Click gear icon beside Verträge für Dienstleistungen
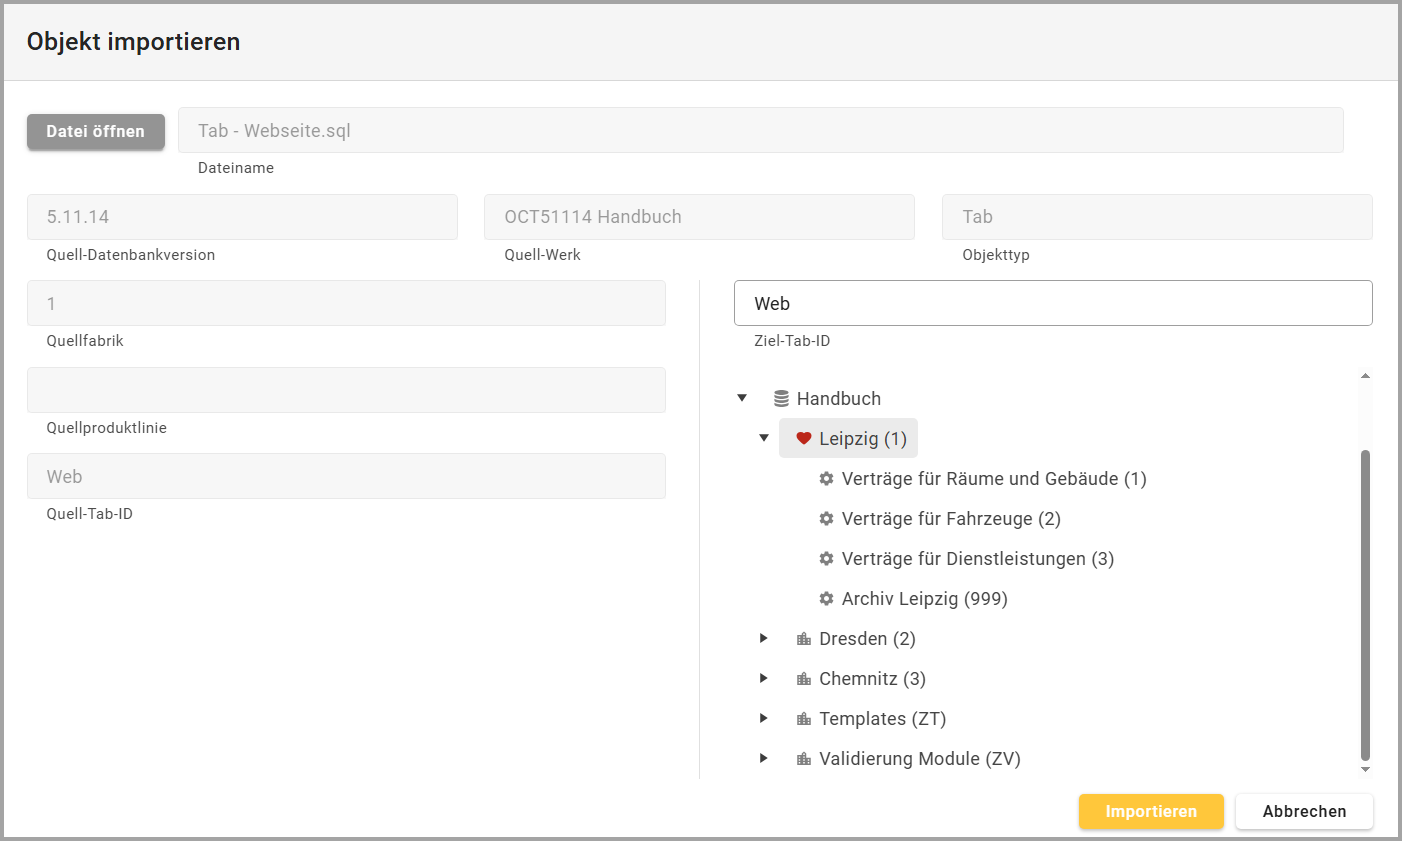 coord(826,559)
